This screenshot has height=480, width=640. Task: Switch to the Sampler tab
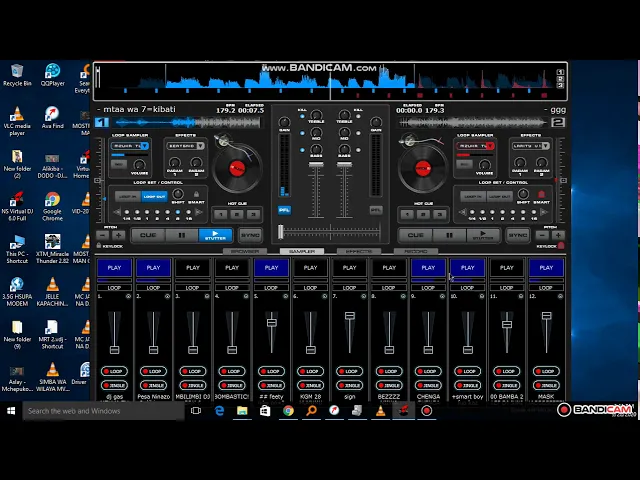[x=302, y=251]
